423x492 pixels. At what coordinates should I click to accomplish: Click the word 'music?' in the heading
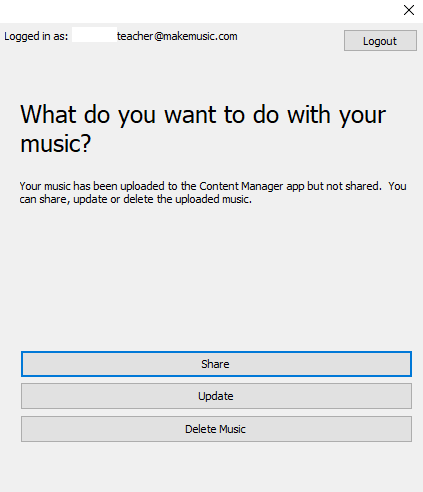coord(55,144)
